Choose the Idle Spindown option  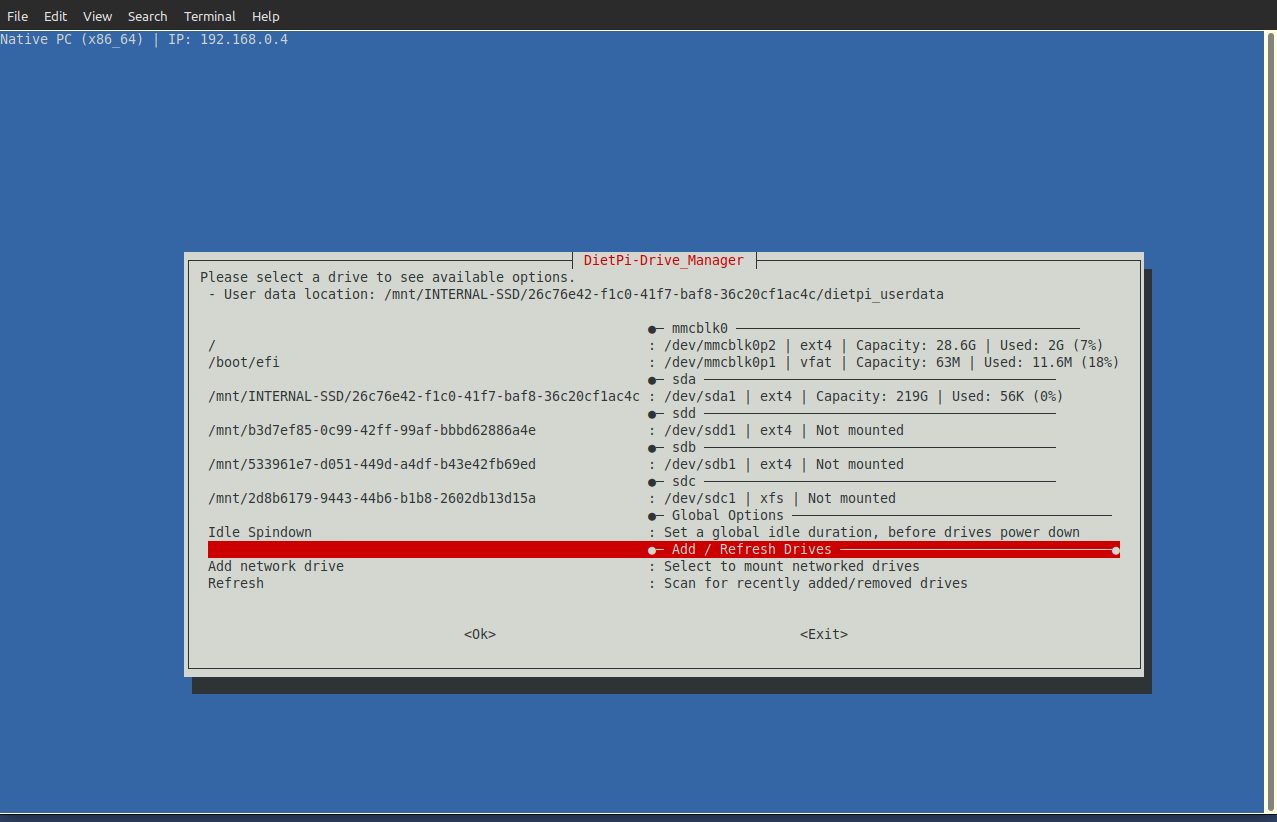(260, 532)
